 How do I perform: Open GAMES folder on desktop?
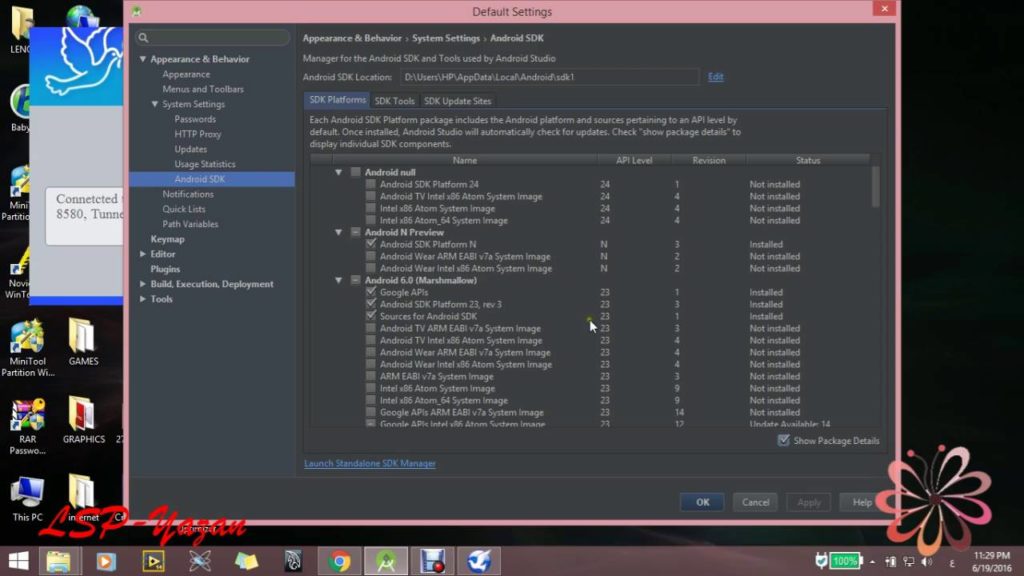click(83, 342)
